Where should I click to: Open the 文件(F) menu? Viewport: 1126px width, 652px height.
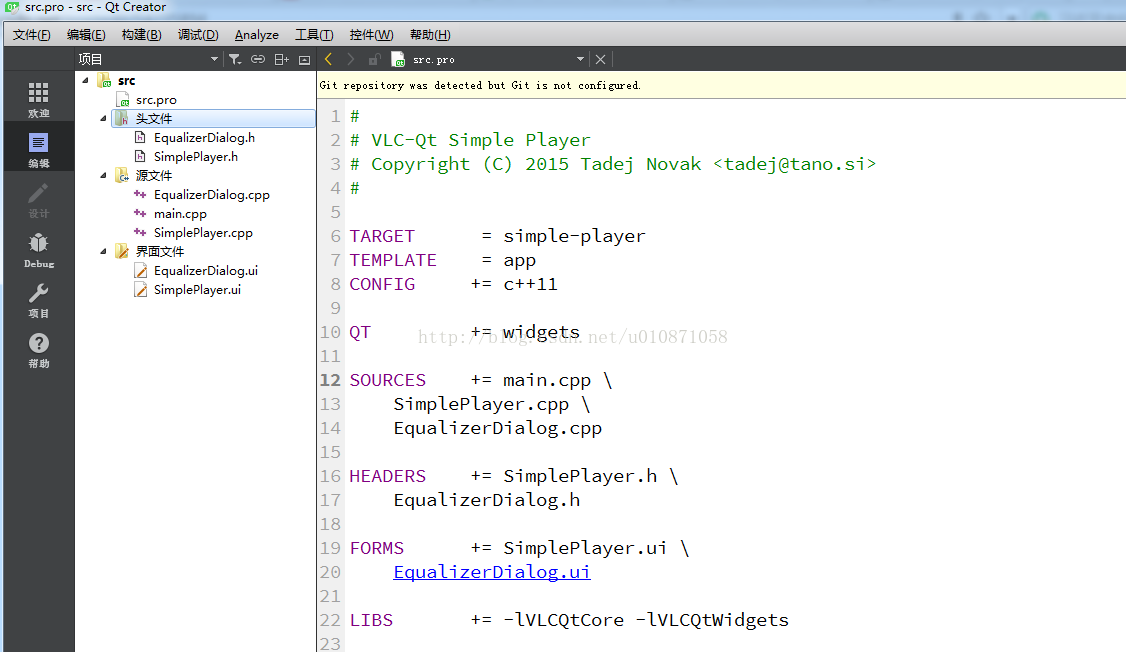point(32,34)
